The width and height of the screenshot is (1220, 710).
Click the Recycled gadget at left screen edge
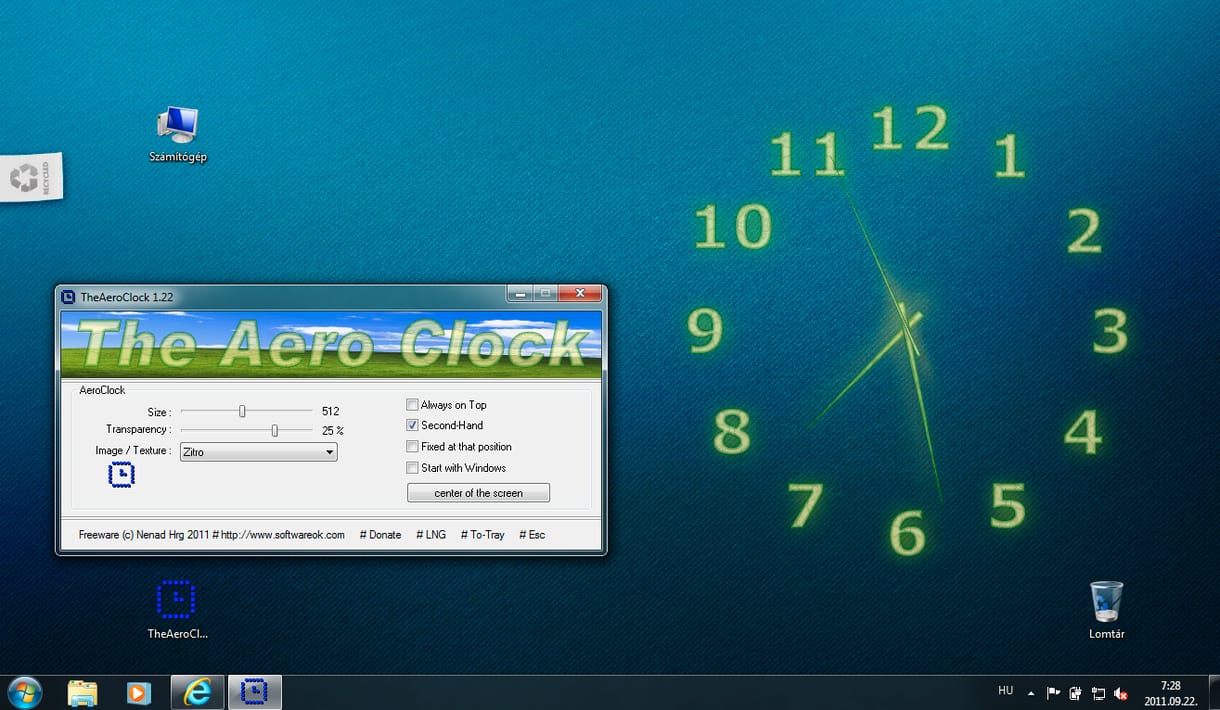tap(31, 177)
